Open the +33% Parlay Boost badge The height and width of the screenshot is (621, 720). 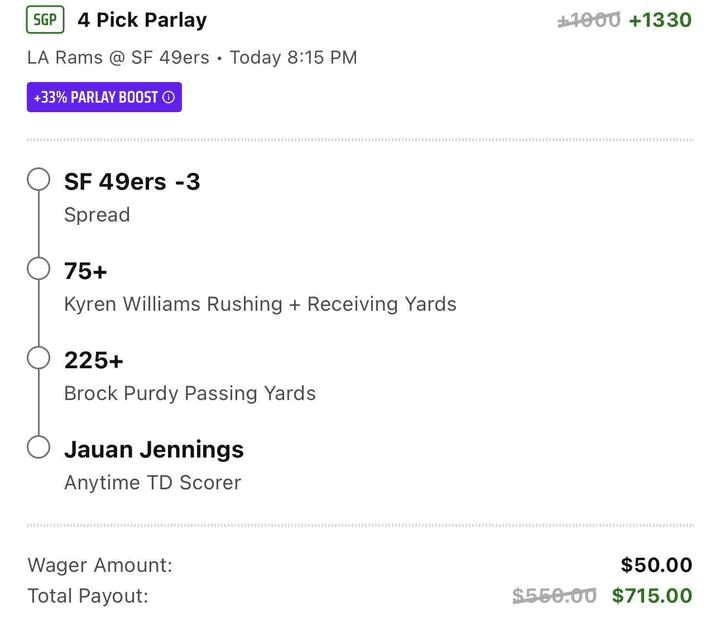104,98
